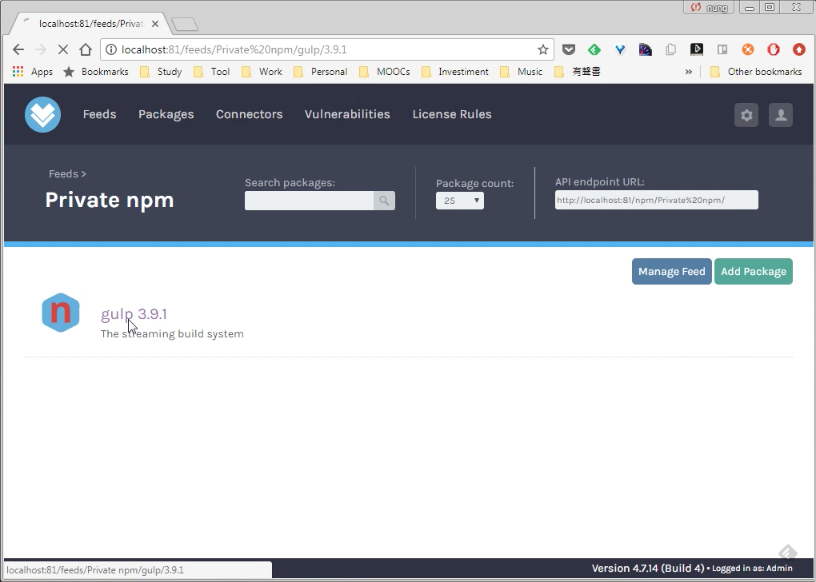Image resolution: width=816 pixels, height=582 pixels.
Task: Select the API endpoint URL field
Action: pos(656,200)
